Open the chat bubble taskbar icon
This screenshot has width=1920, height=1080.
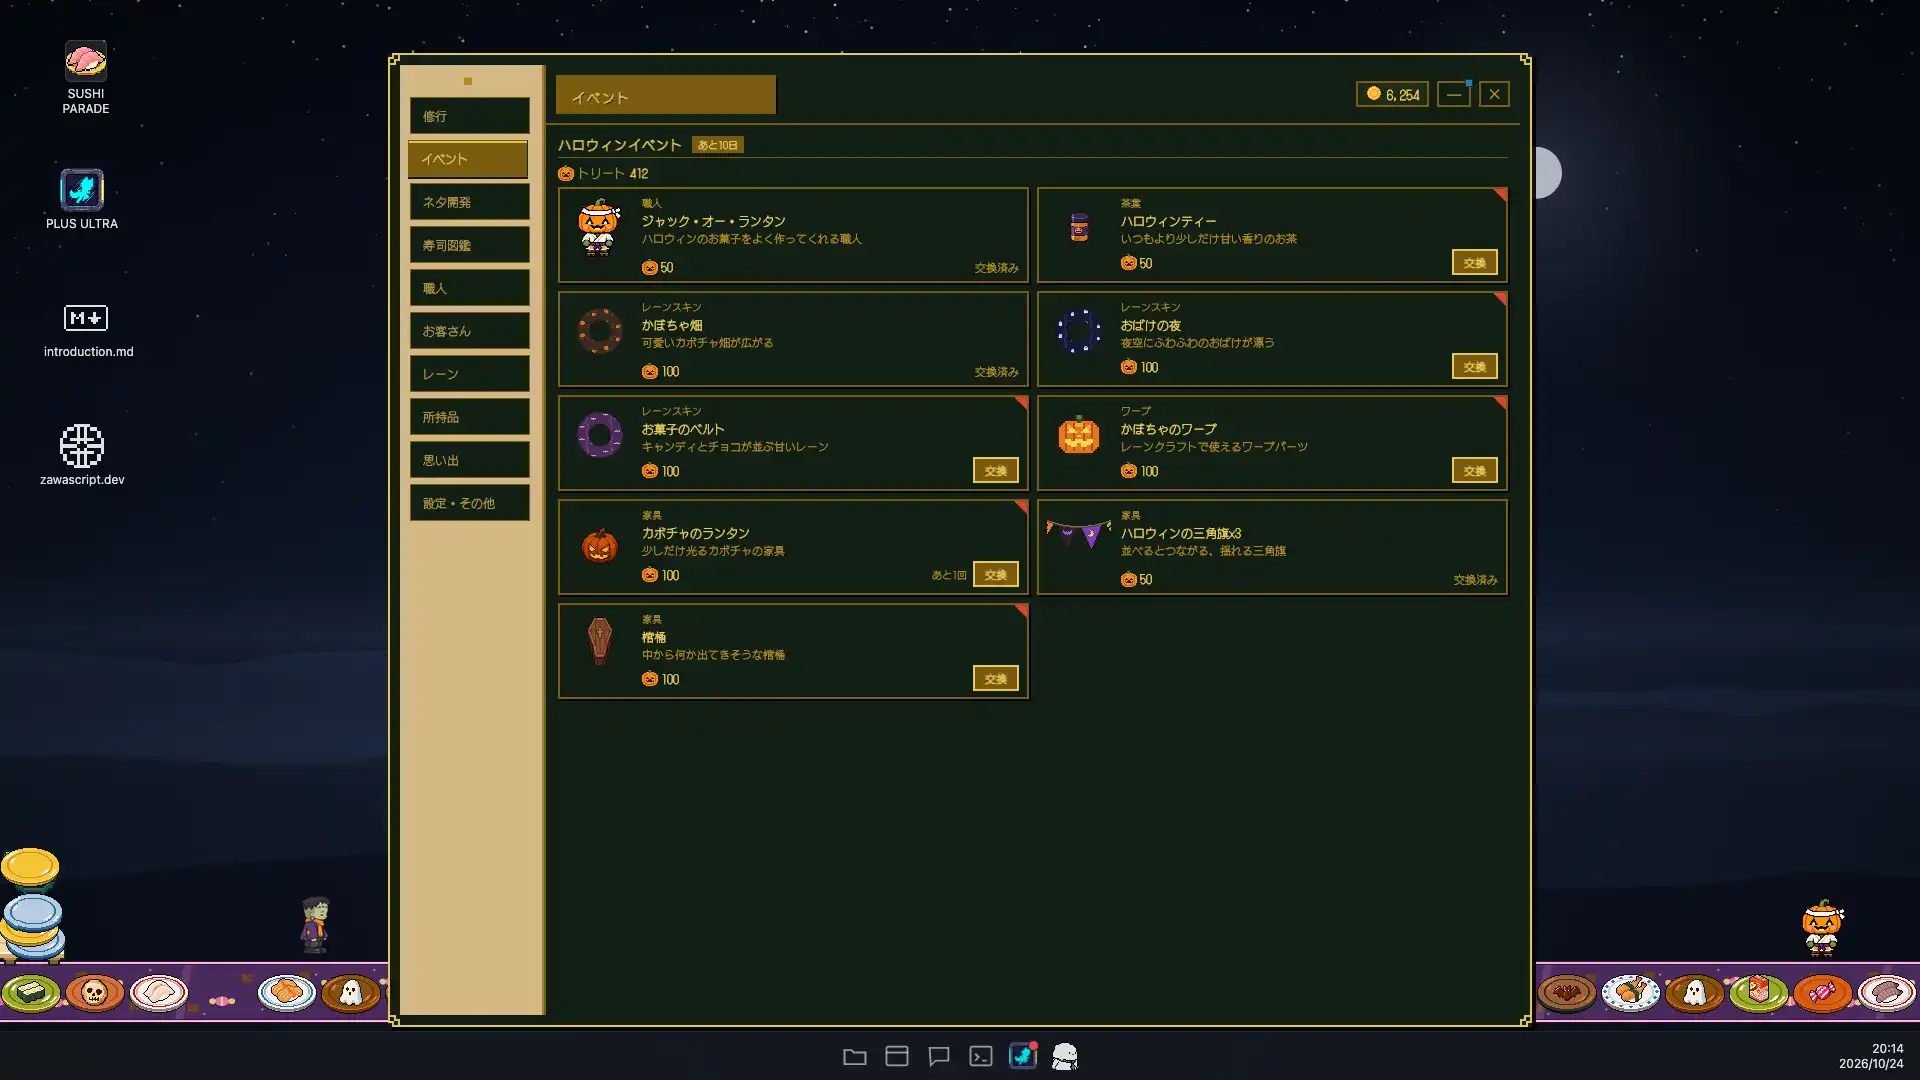point(939,1056)
